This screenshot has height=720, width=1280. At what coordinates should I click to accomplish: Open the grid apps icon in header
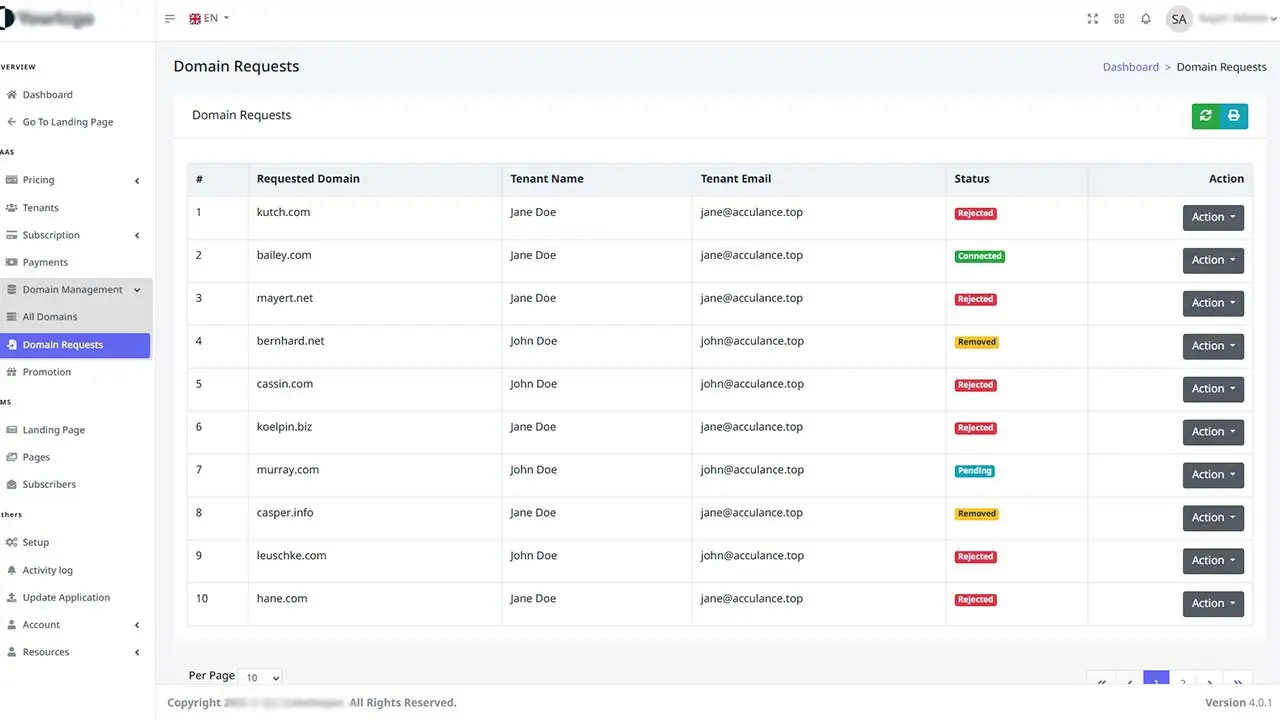(x=1119, y=19)
